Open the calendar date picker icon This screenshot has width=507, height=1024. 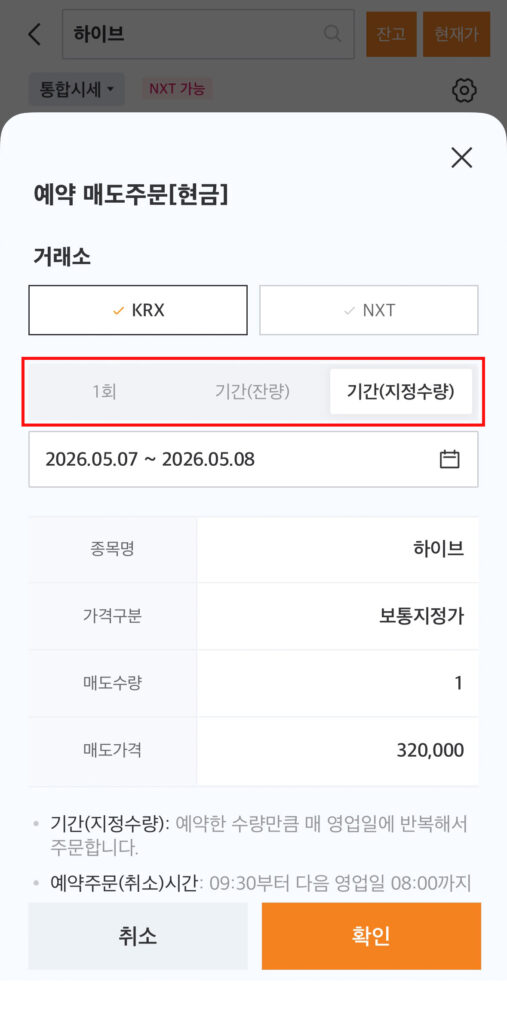(450, 459)
